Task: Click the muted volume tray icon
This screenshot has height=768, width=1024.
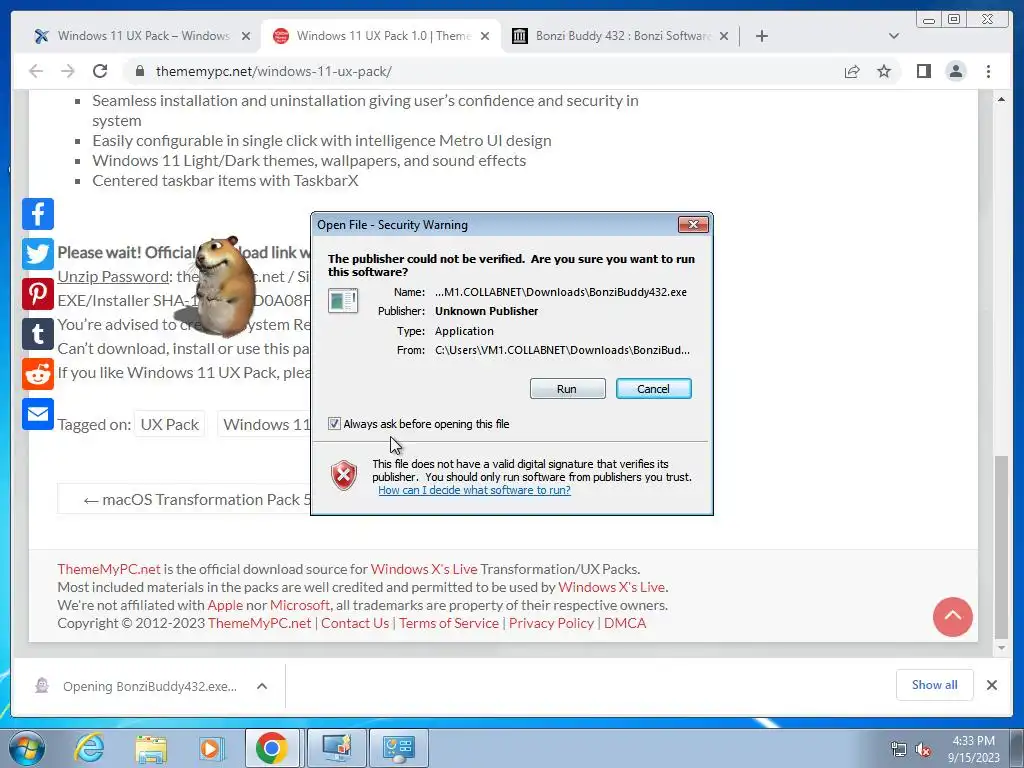Action: click(x=923, y=750)
